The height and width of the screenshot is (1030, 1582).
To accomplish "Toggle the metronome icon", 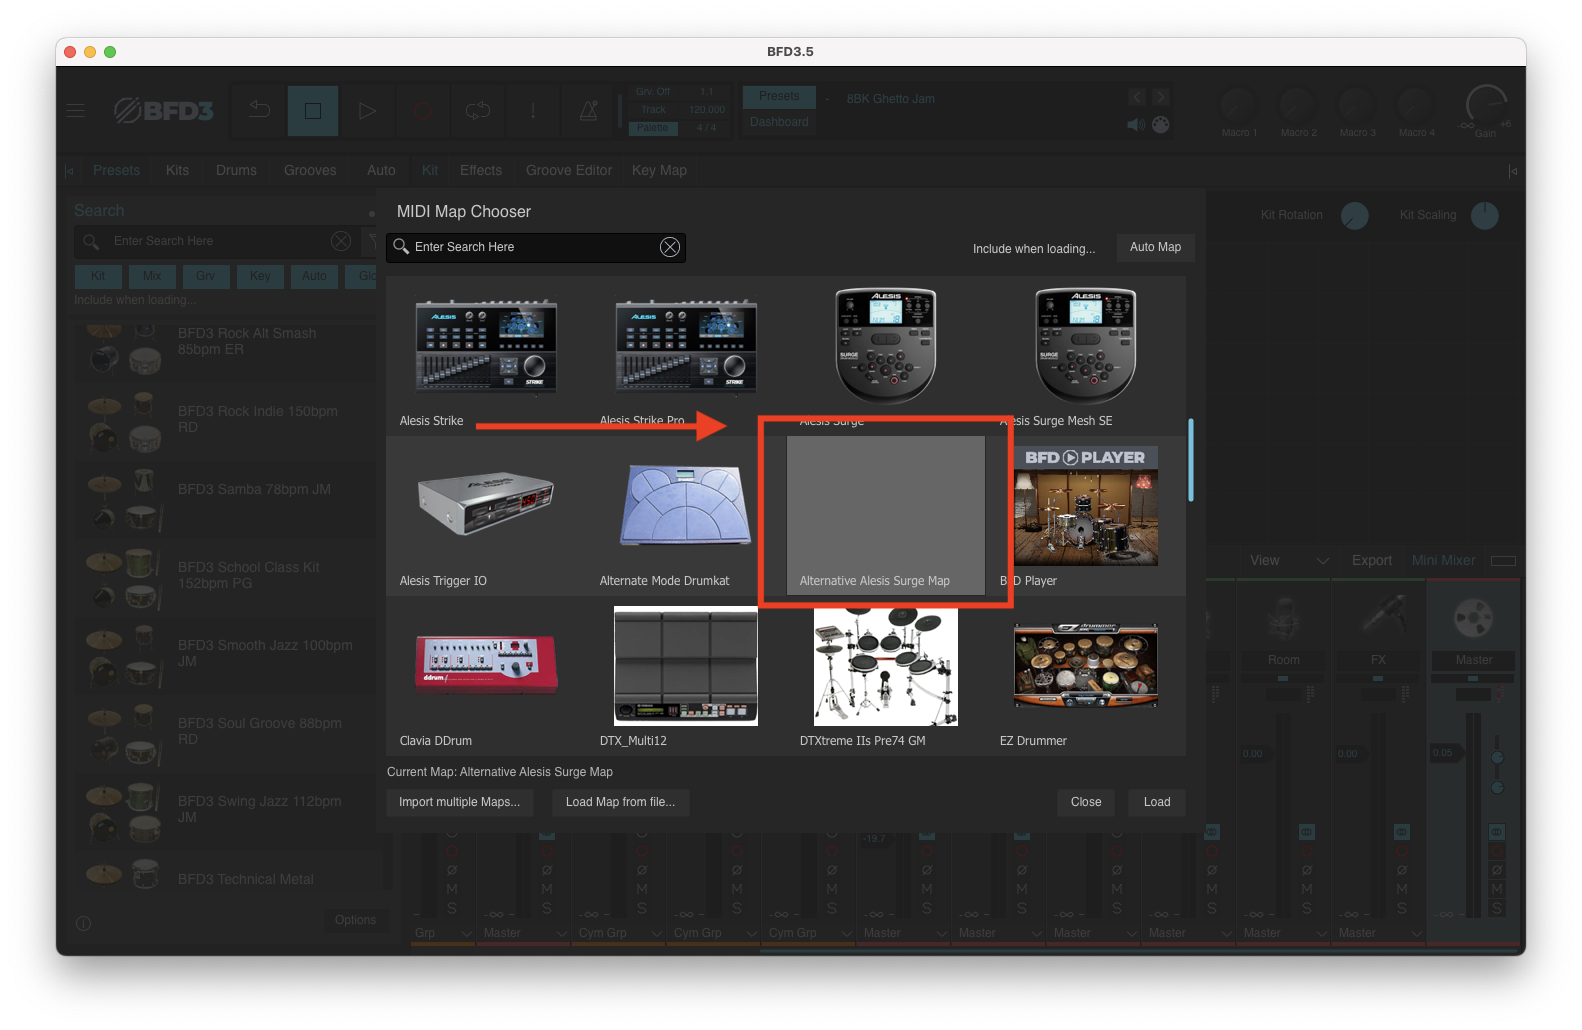I will (589, 110).
